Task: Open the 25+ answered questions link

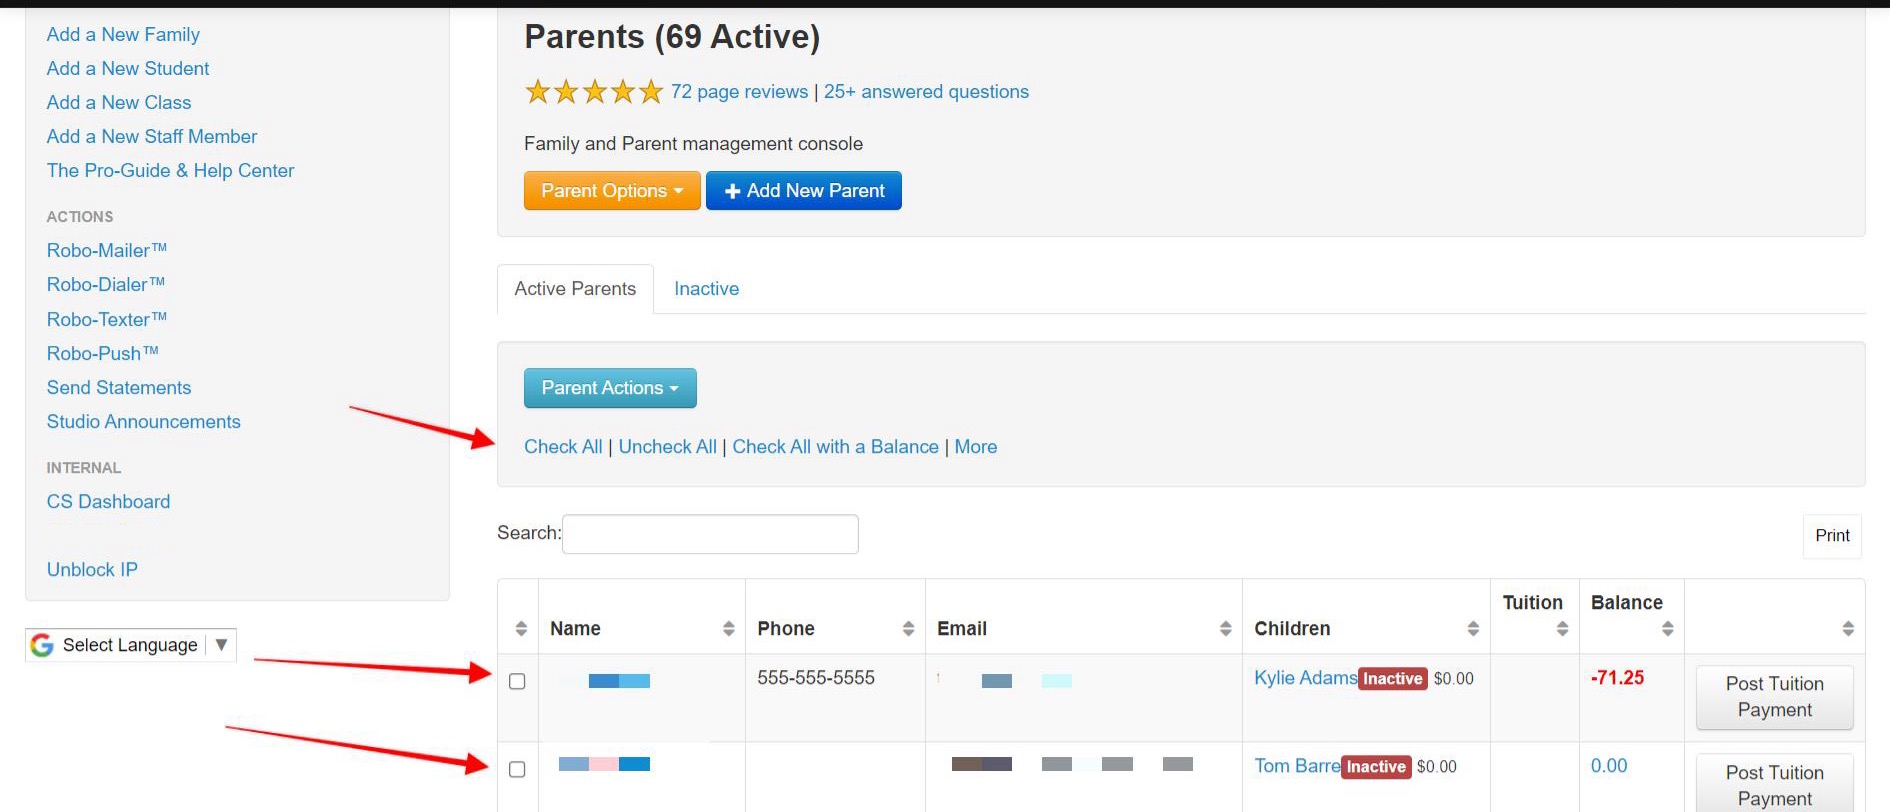Action: tap(926, 92)
